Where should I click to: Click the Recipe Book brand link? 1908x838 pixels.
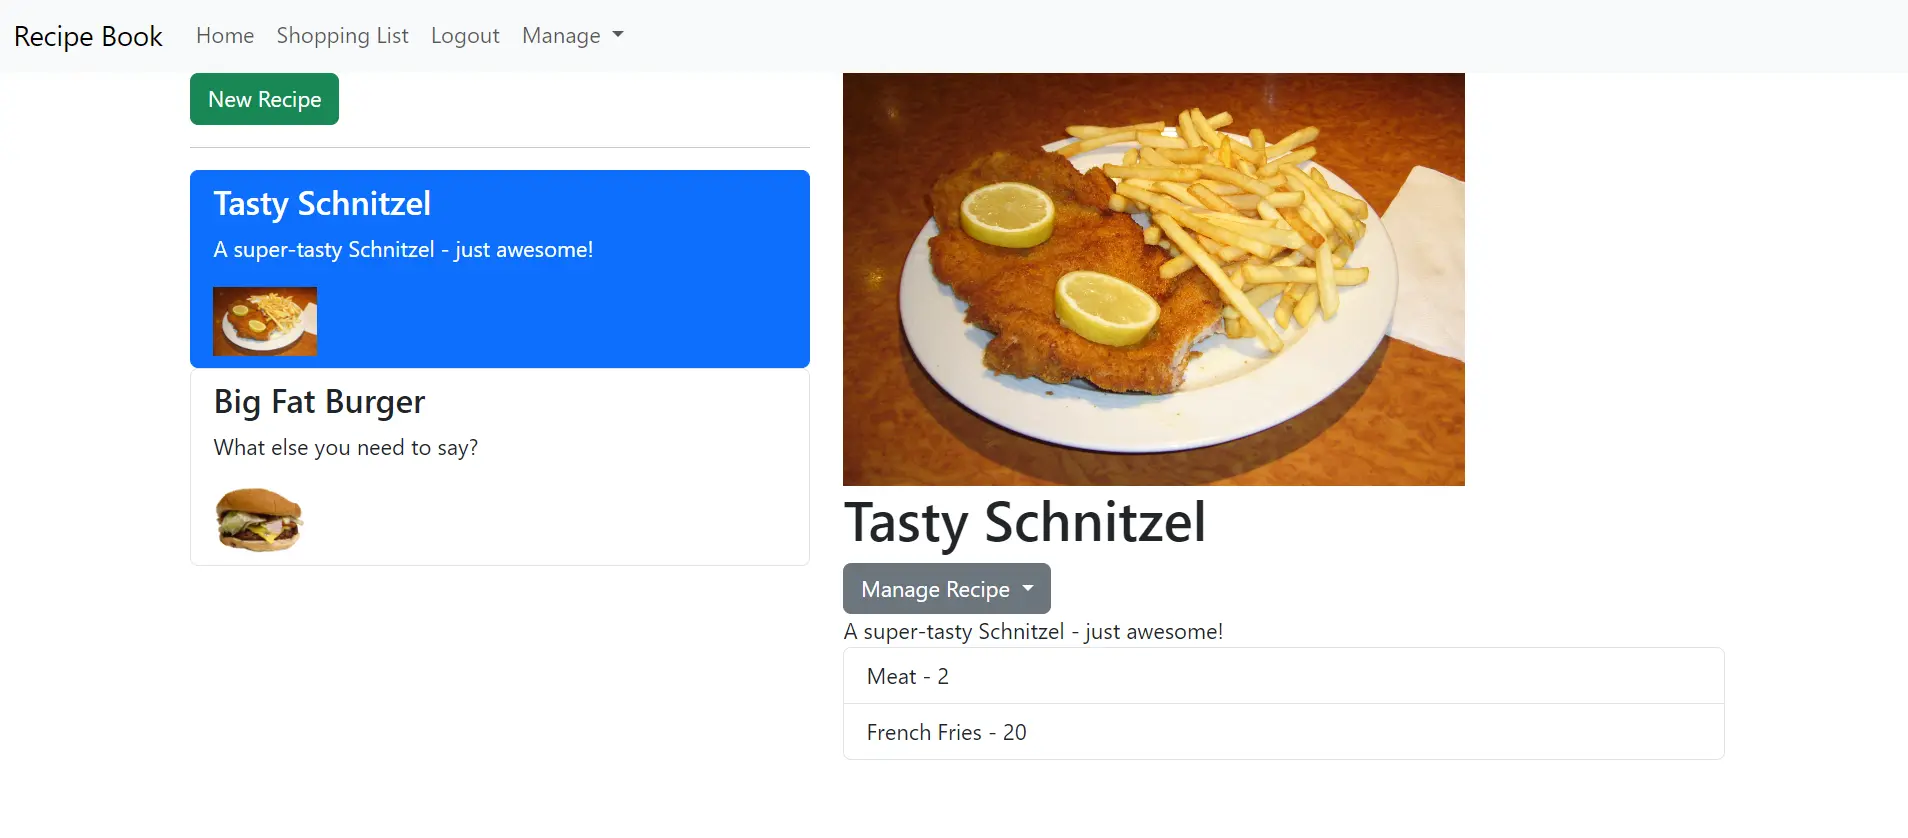pyautogui.click(x=88, y=36)
